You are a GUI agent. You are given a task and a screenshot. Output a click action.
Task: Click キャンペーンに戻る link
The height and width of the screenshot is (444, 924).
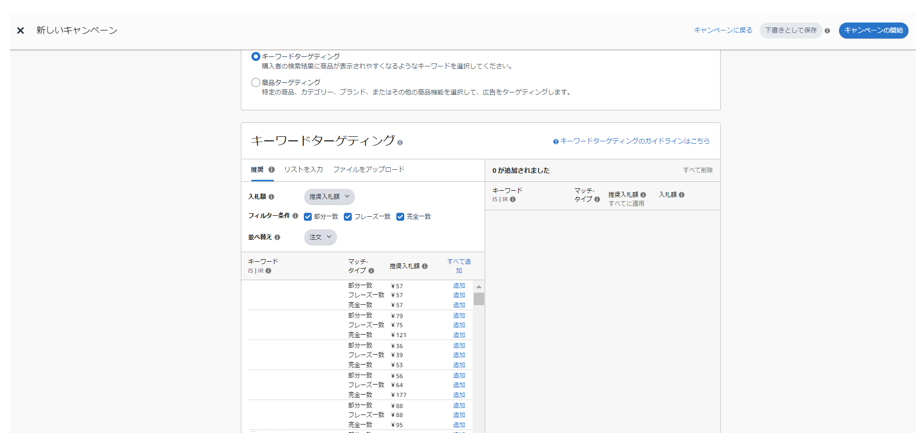coord(723,31)
